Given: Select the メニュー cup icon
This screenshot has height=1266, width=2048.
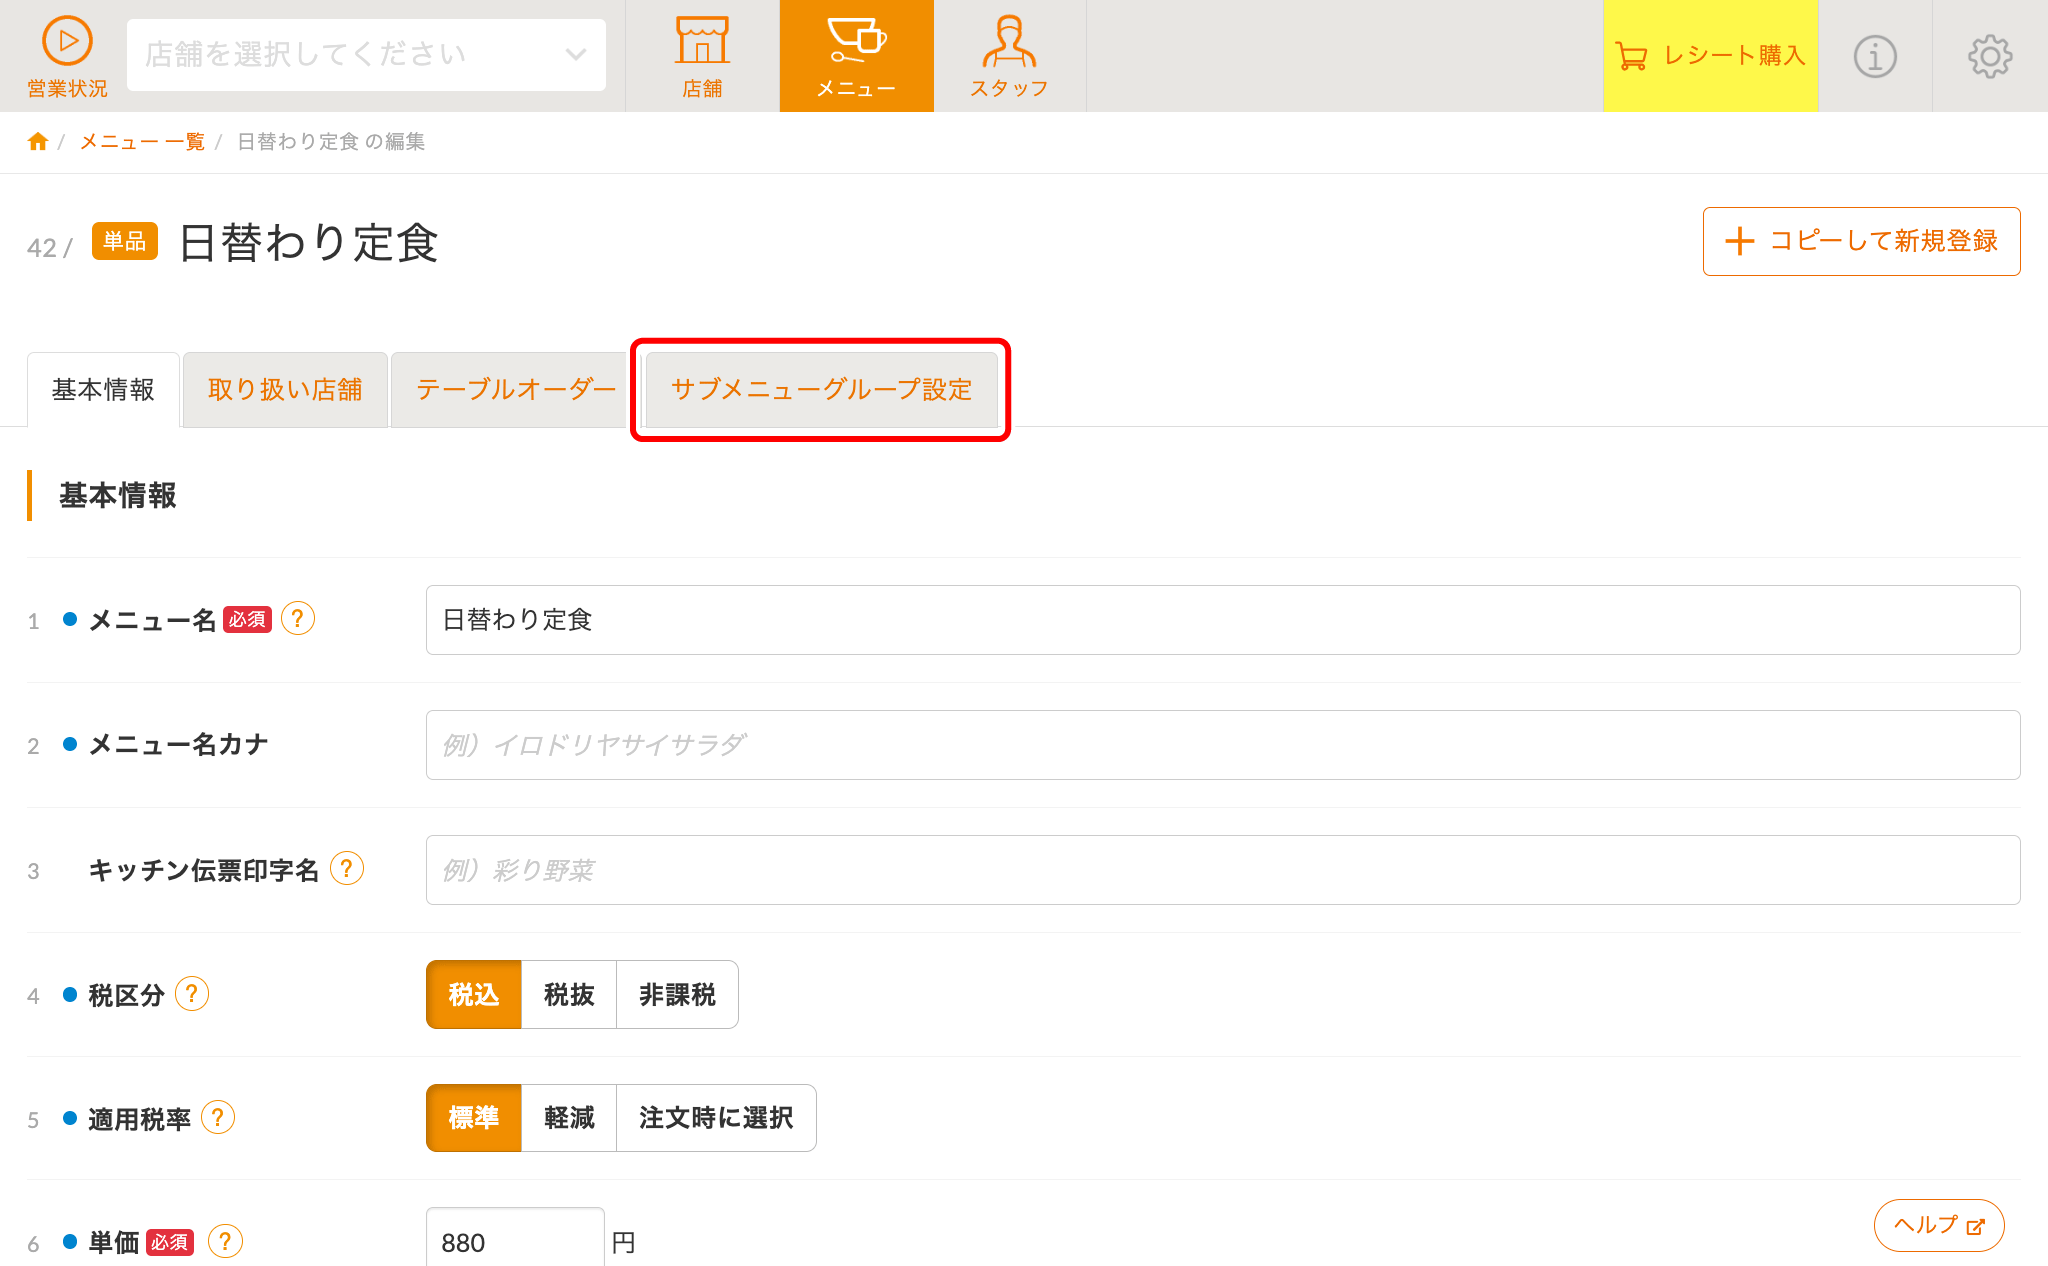Looking at the screenshot, I should click(x=857, y=41).
